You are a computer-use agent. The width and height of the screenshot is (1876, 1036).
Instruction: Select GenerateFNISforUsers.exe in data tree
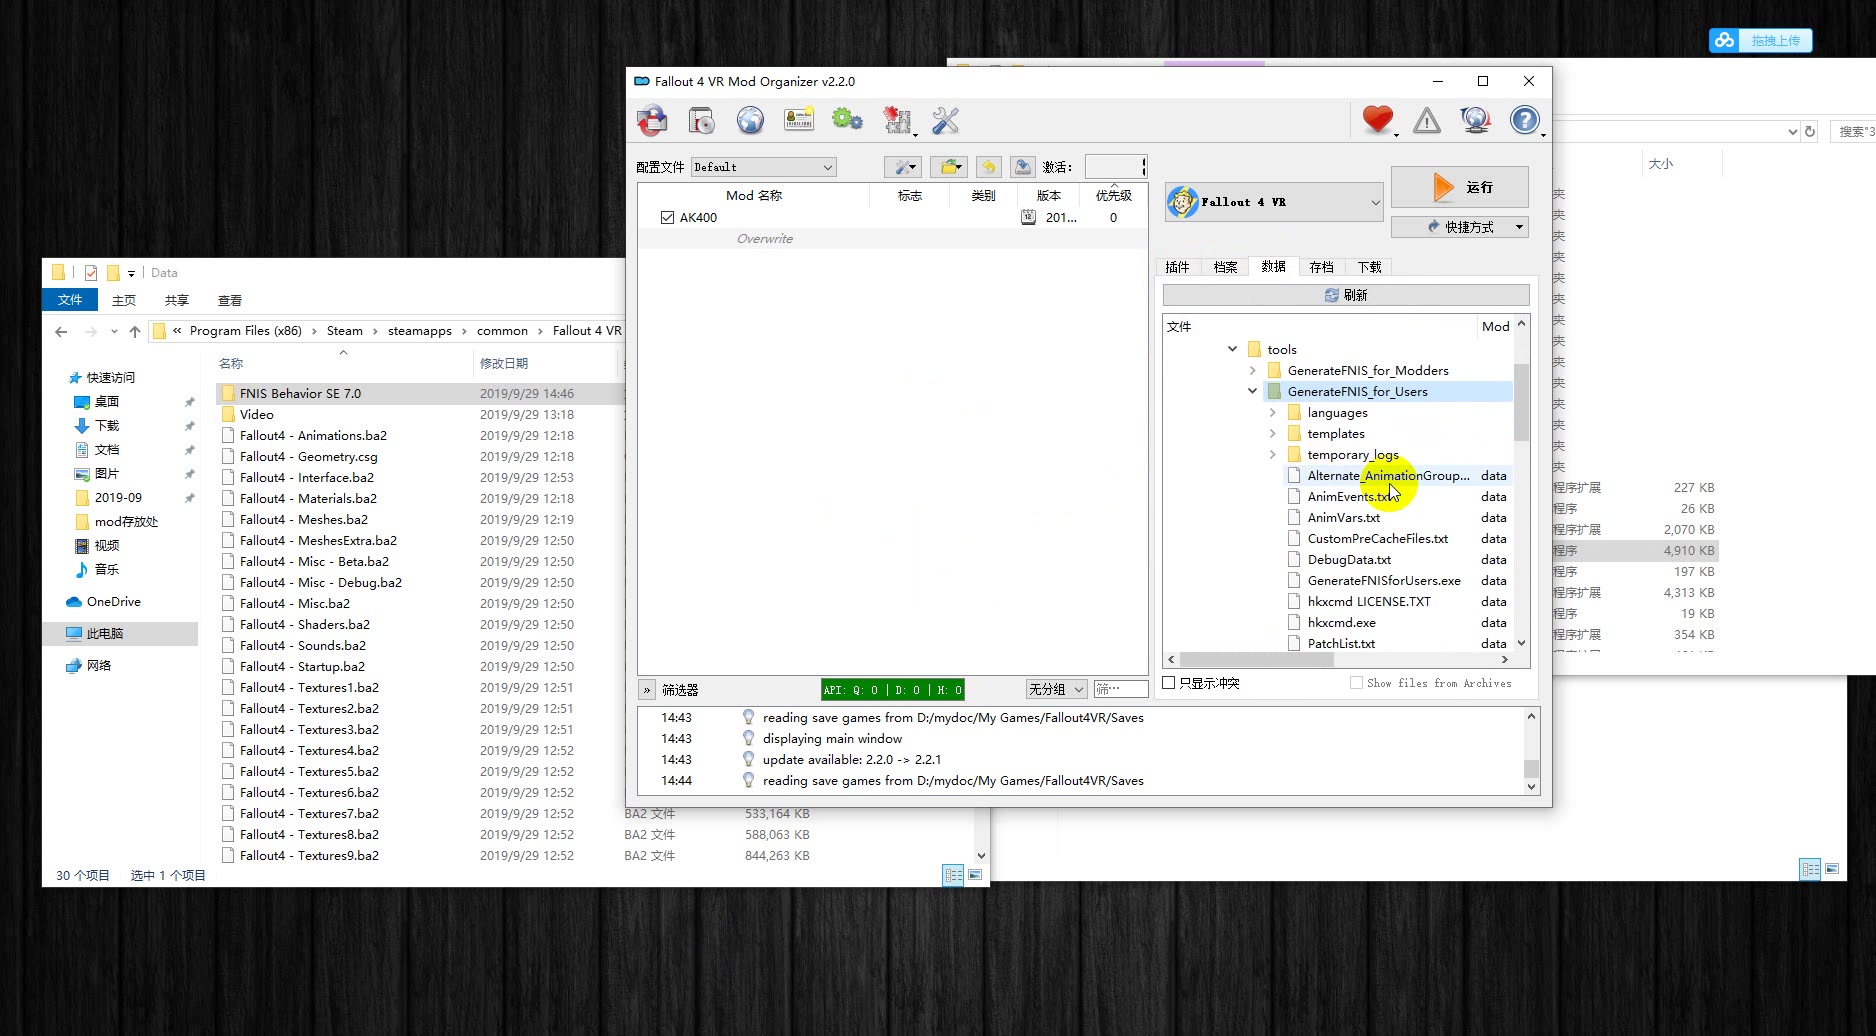pos(1384,580)
